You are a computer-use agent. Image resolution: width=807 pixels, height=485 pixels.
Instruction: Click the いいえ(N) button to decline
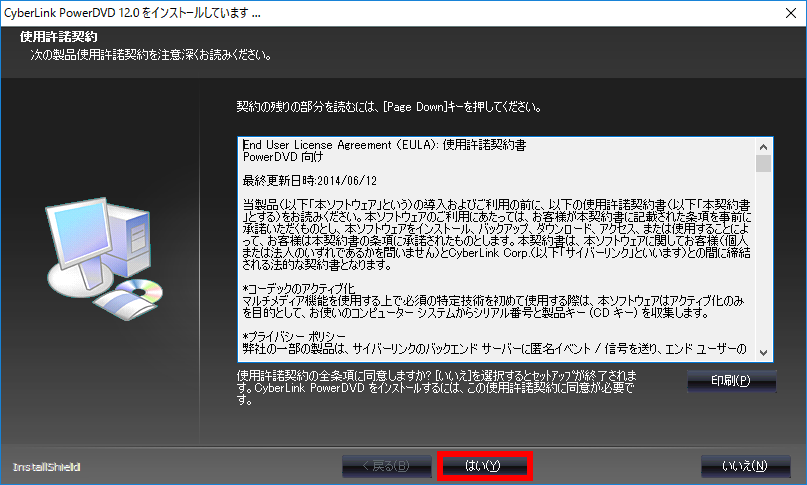(745, 466)
